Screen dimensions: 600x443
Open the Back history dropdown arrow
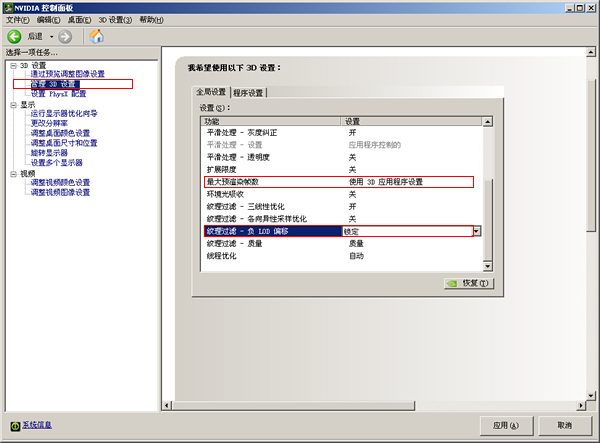52,36
